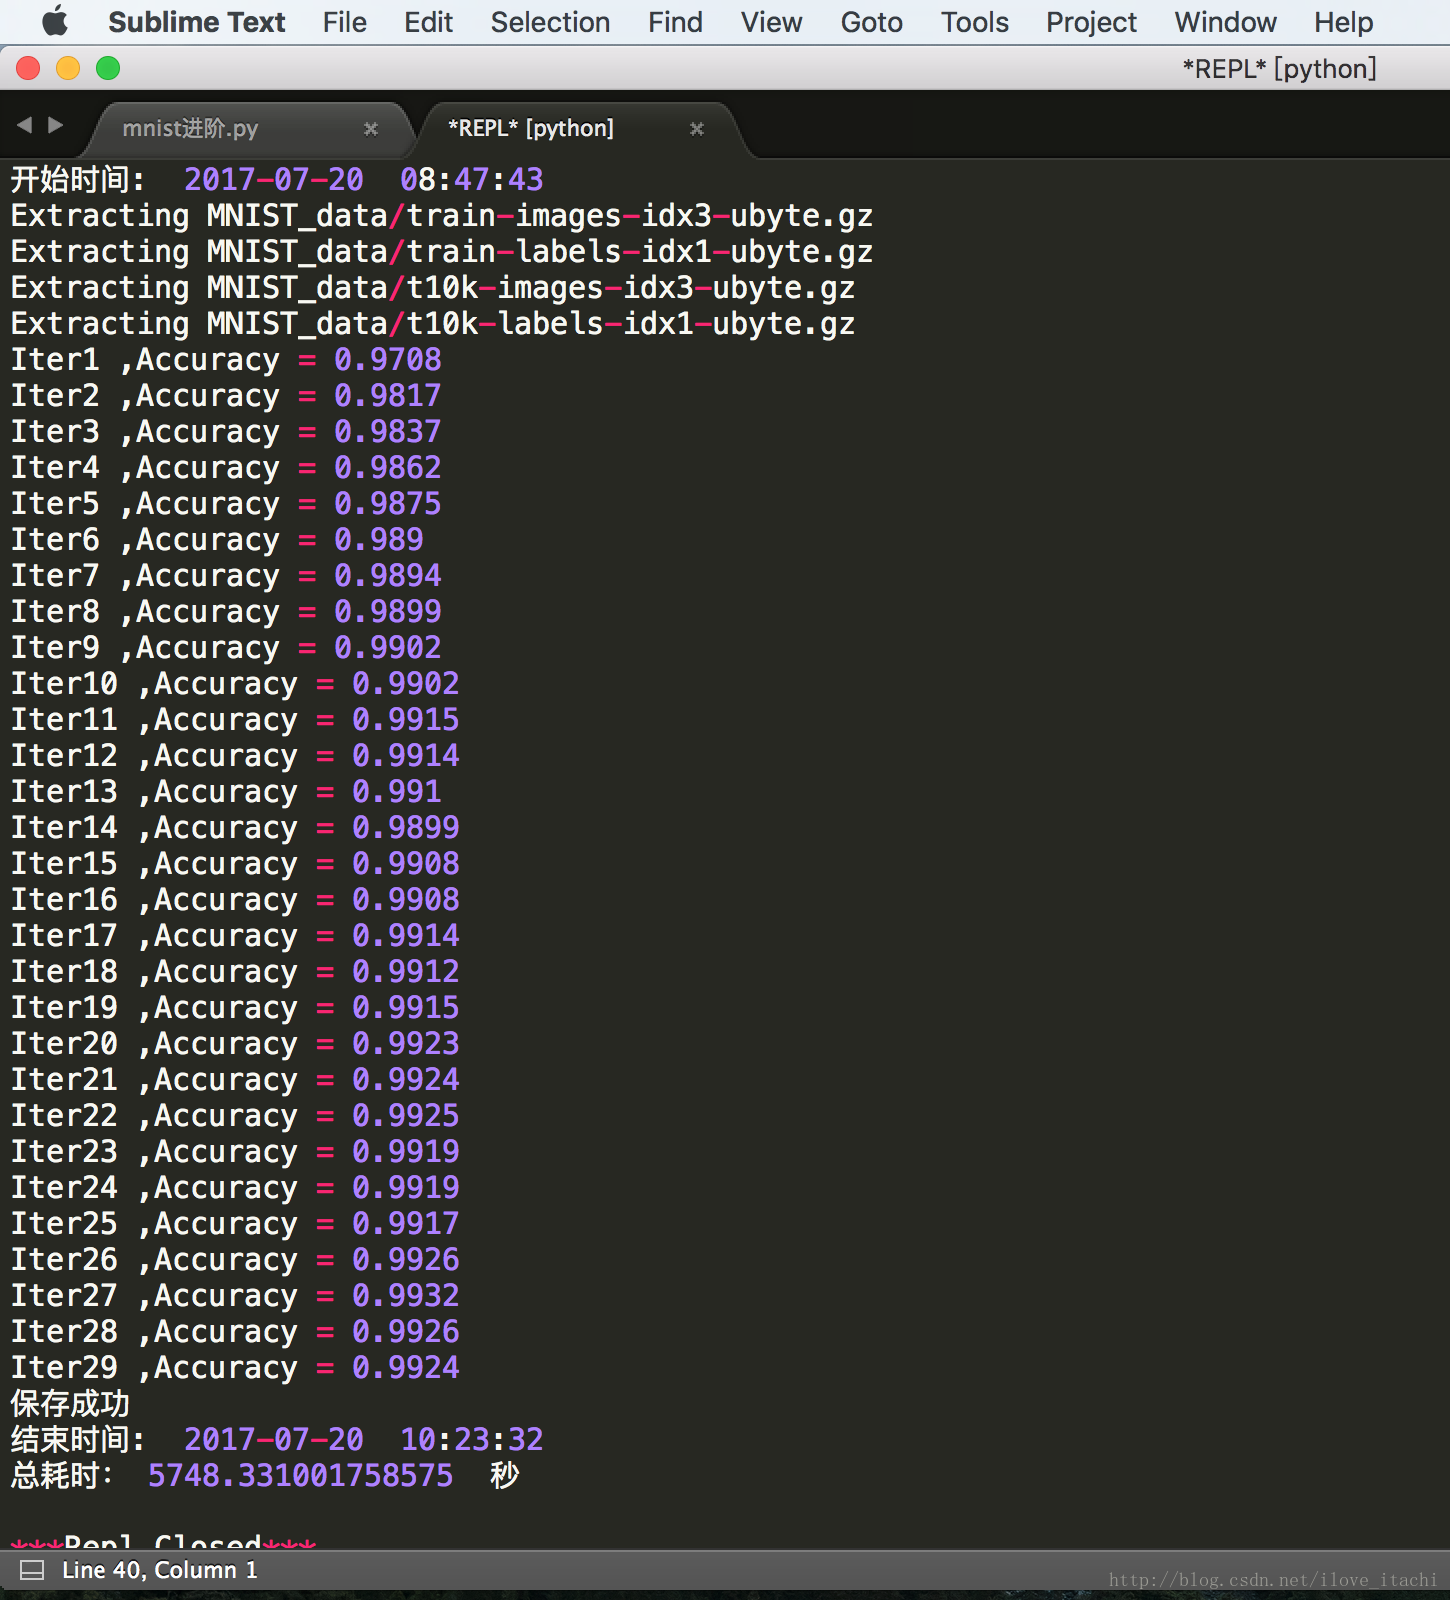The image size is (1450, 1600).
Task: Click the Iter16 line label
Action: (x=64, y=900)
